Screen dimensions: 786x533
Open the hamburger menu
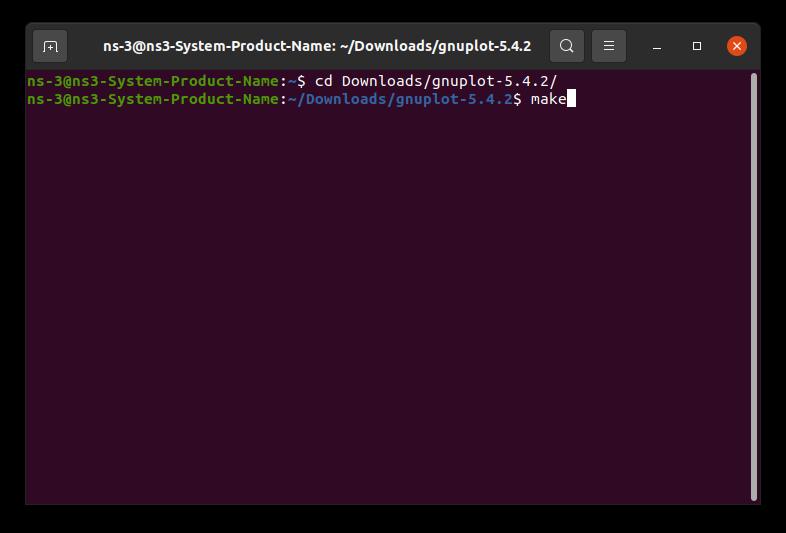pyautogui.click(x=609, y=46)
